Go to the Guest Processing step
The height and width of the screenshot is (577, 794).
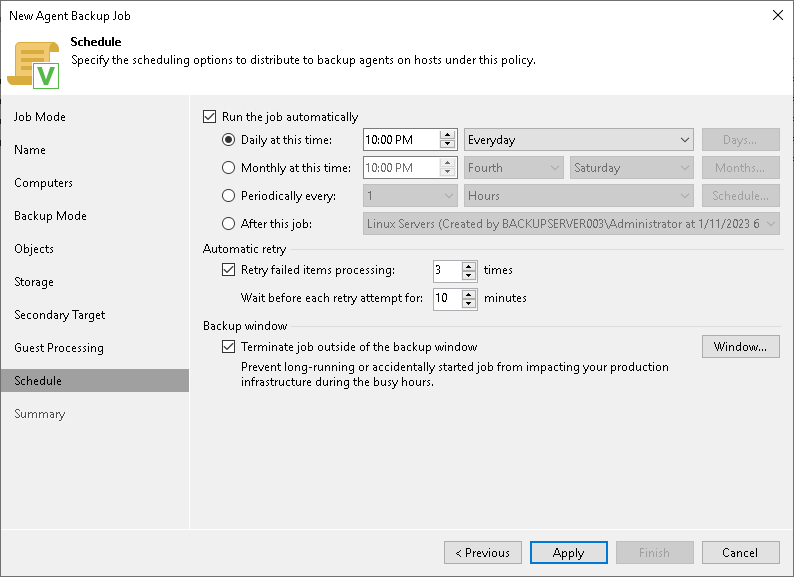pos(59,348)
